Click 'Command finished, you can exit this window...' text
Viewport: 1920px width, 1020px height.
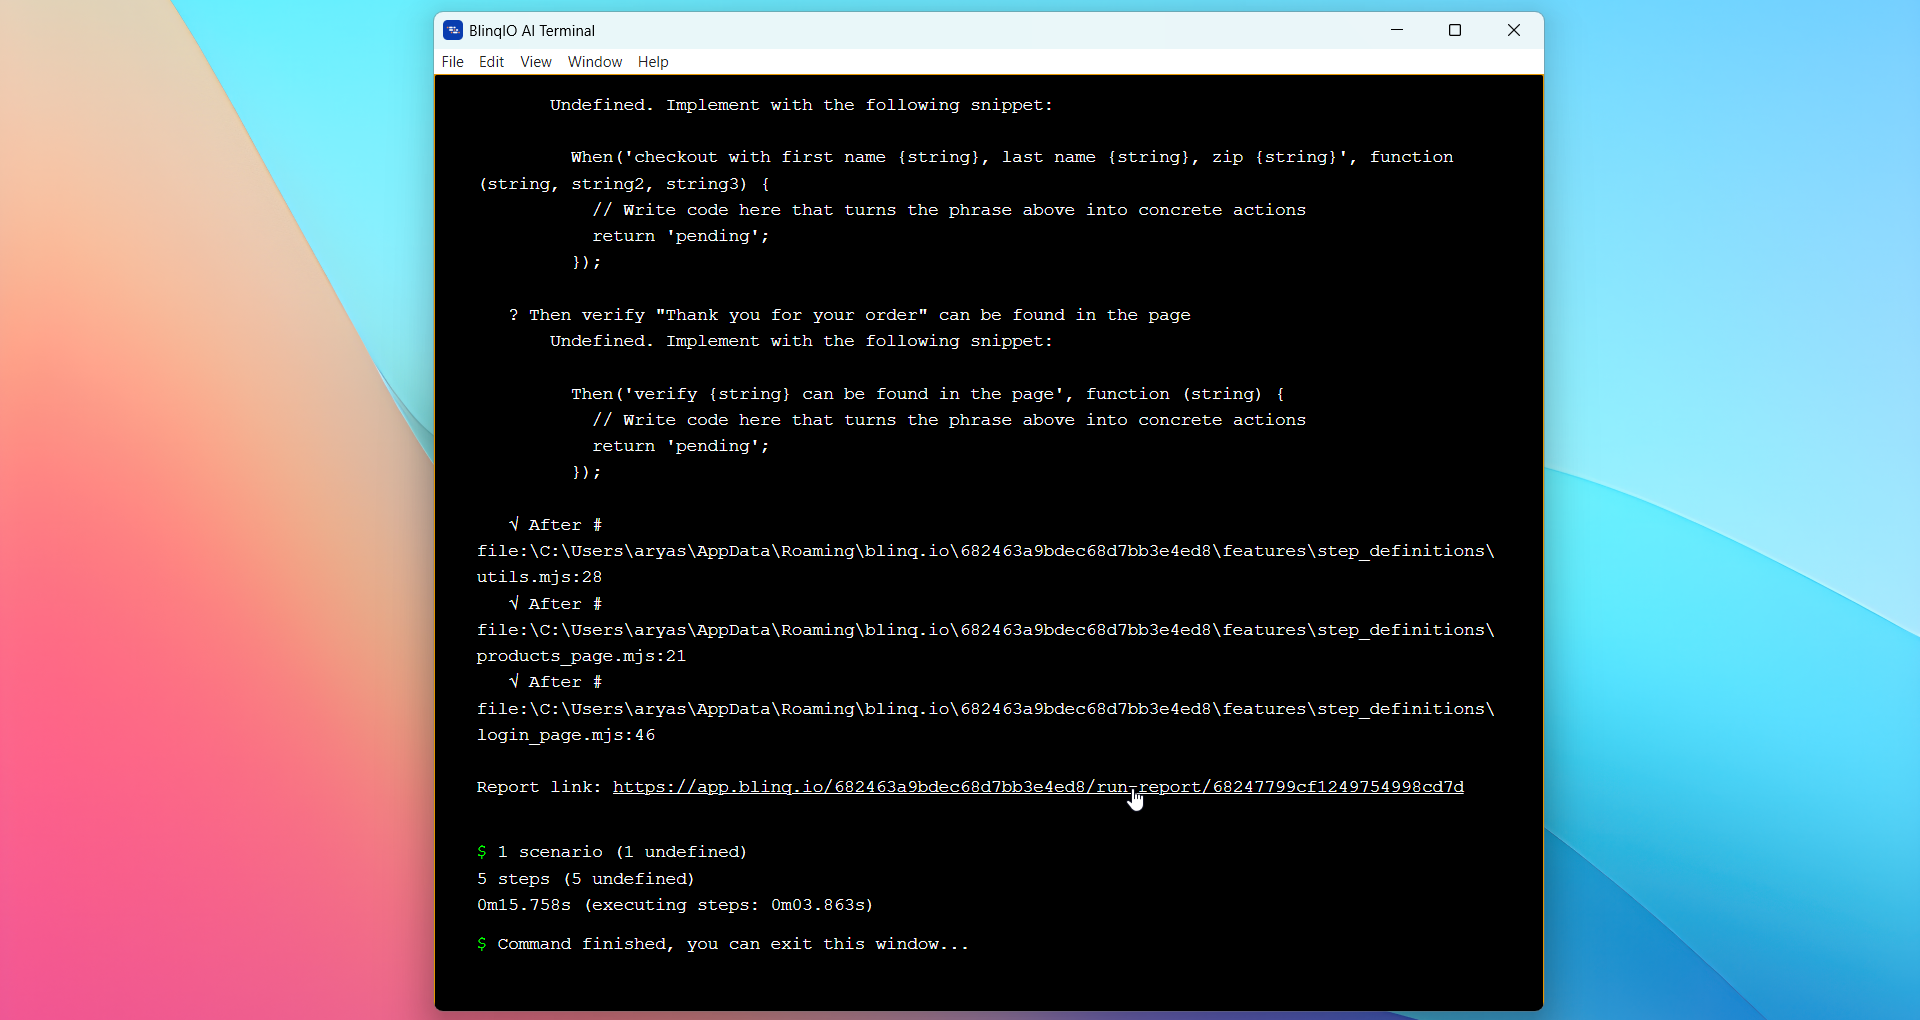tap(733, 944)
